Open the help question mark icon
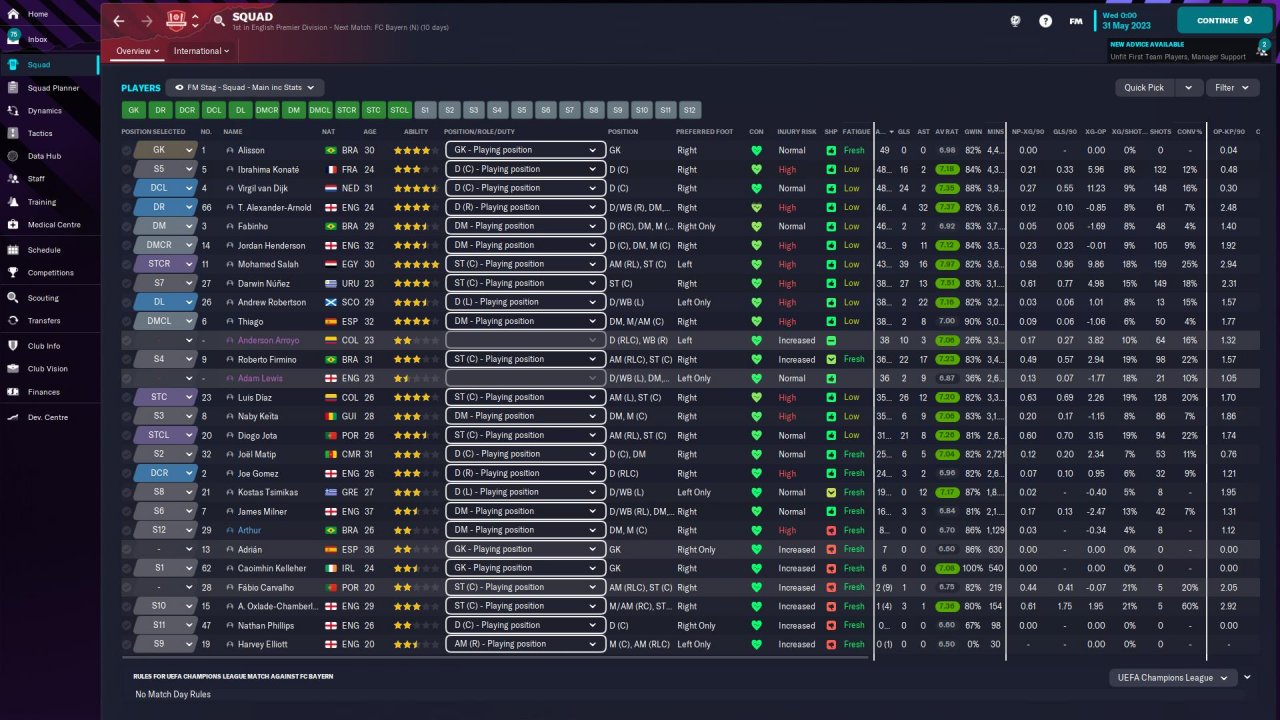The image size is (1280, 720). coord(1045,20)
